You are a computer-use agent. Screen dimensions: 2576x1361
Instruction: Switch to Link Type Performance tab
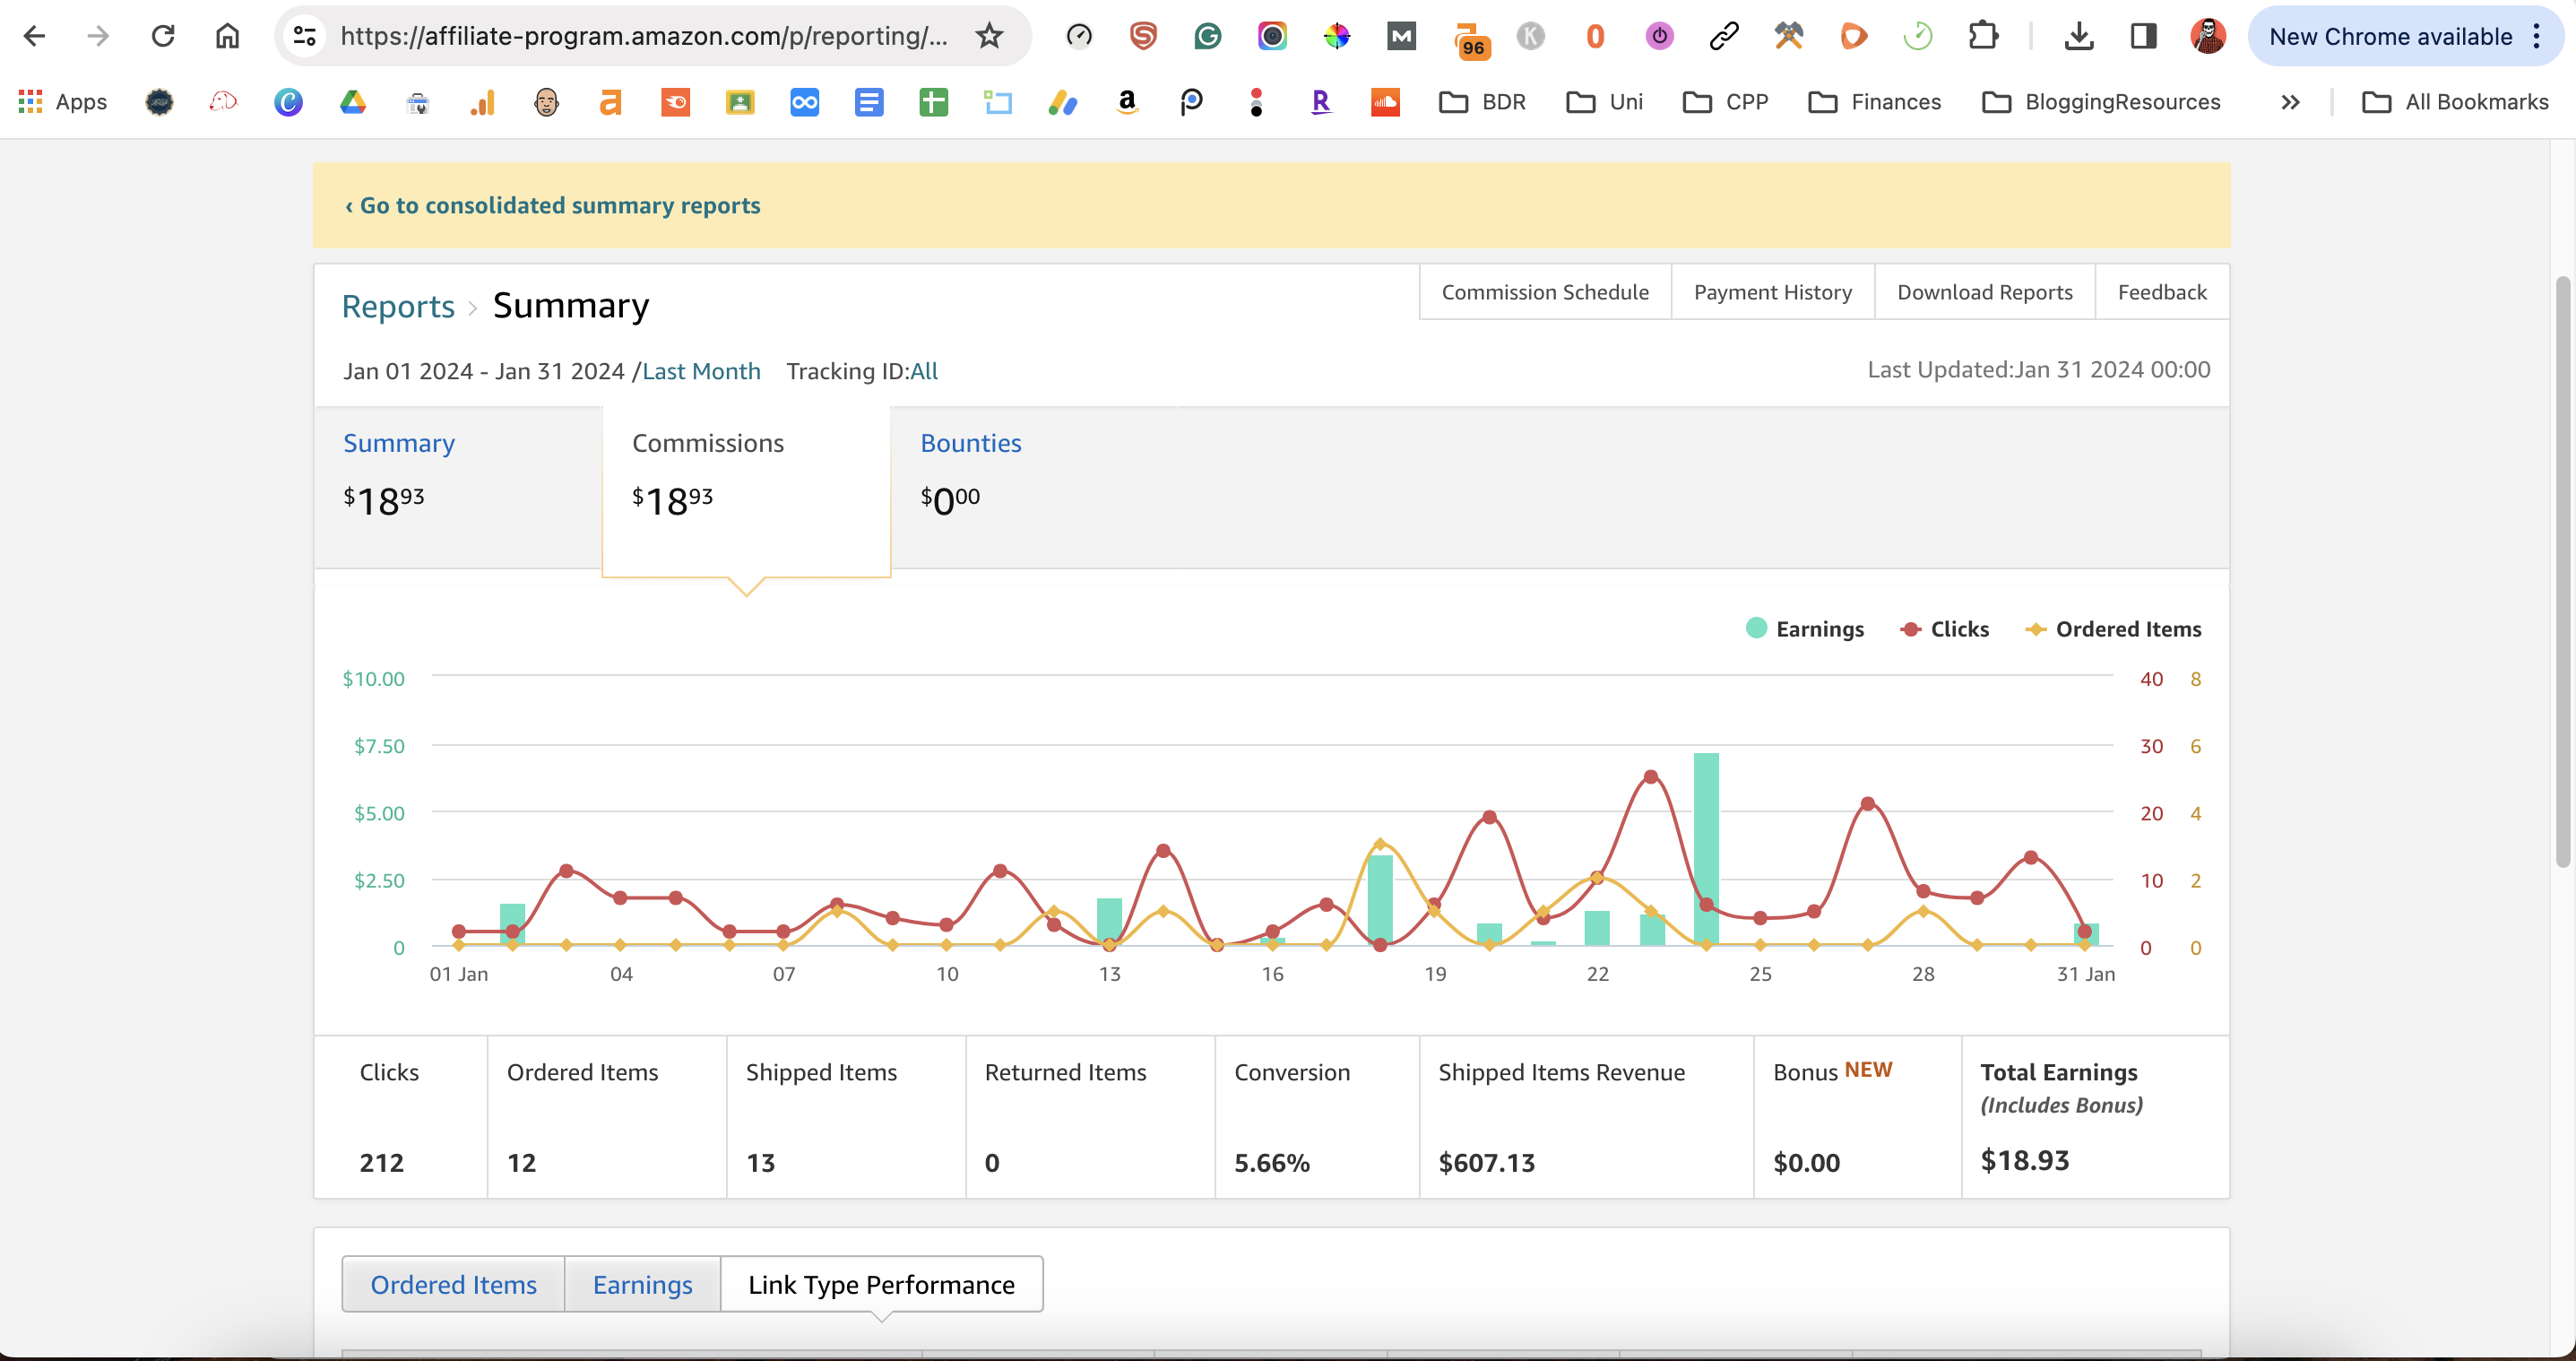click(x=881, y=1284)
